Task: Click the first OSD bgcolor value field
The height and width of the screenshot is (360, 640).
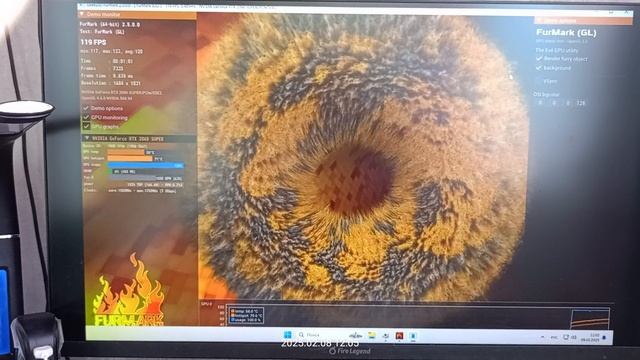Action: (x=540, y=103)
